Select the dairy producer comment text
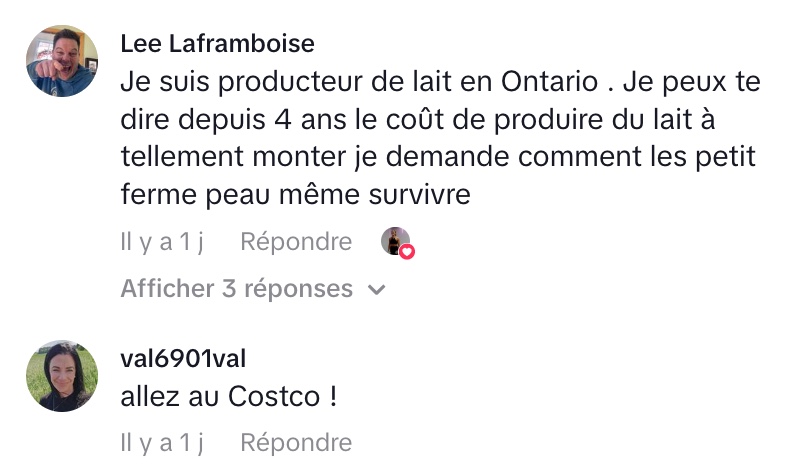Image resolution: width=794 pixels, height=472 pixels. [x=437, y=137]
